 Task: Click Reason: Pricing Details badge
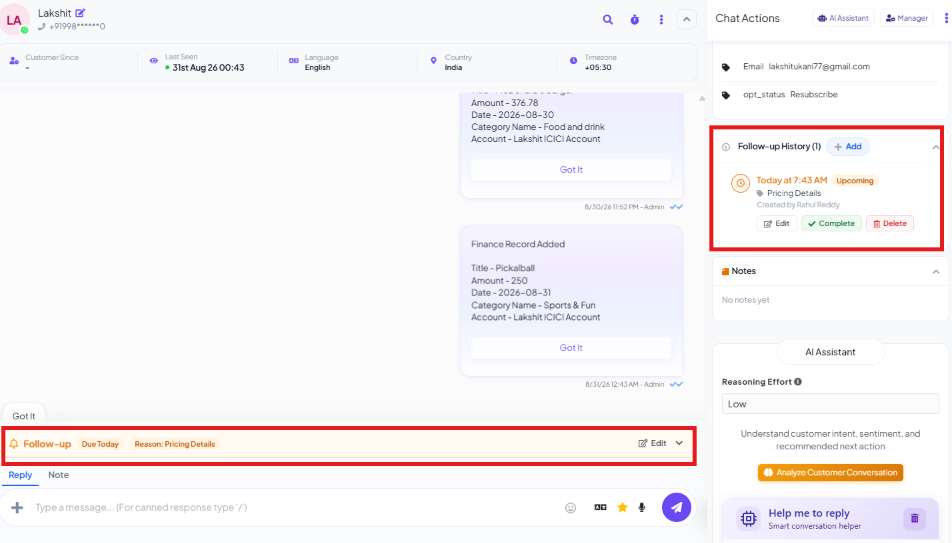tap(175, 444)
